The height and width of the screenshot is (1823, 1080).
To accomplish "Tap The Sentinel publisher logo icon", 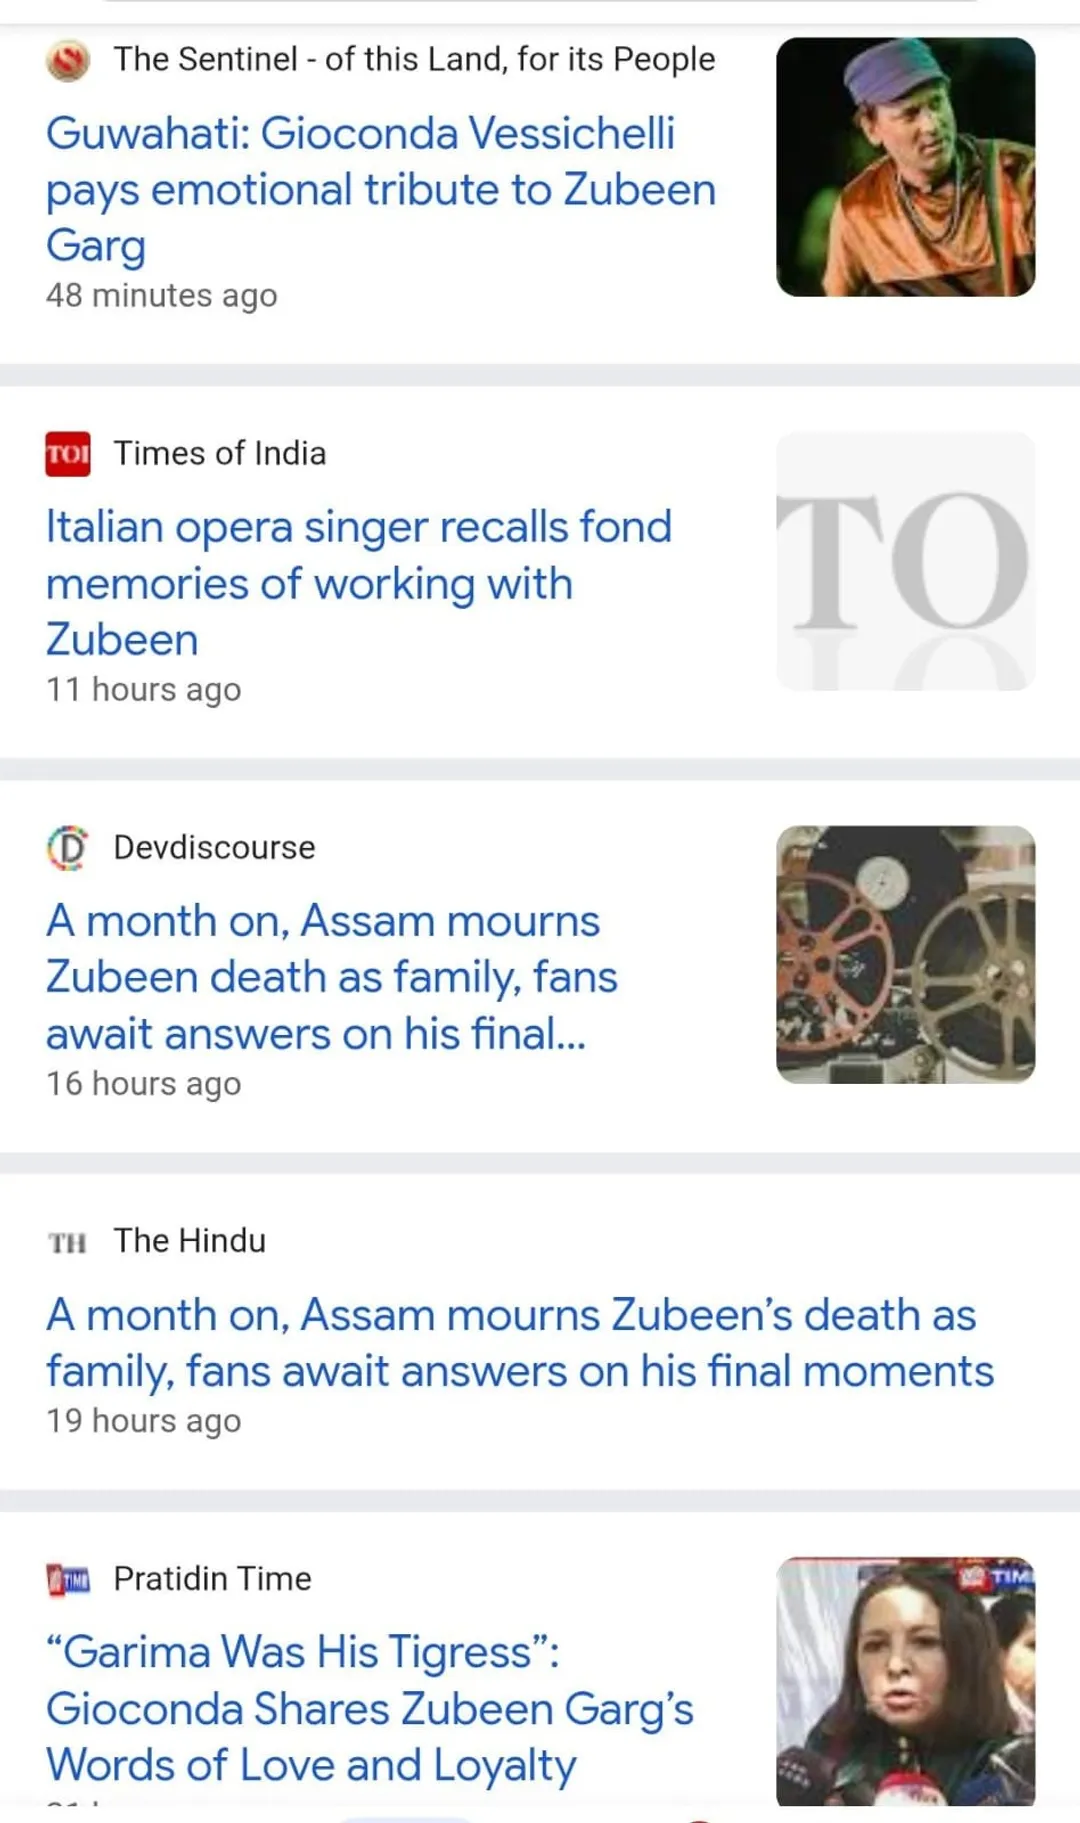I will pyautogui.click(x=68, y=60).
